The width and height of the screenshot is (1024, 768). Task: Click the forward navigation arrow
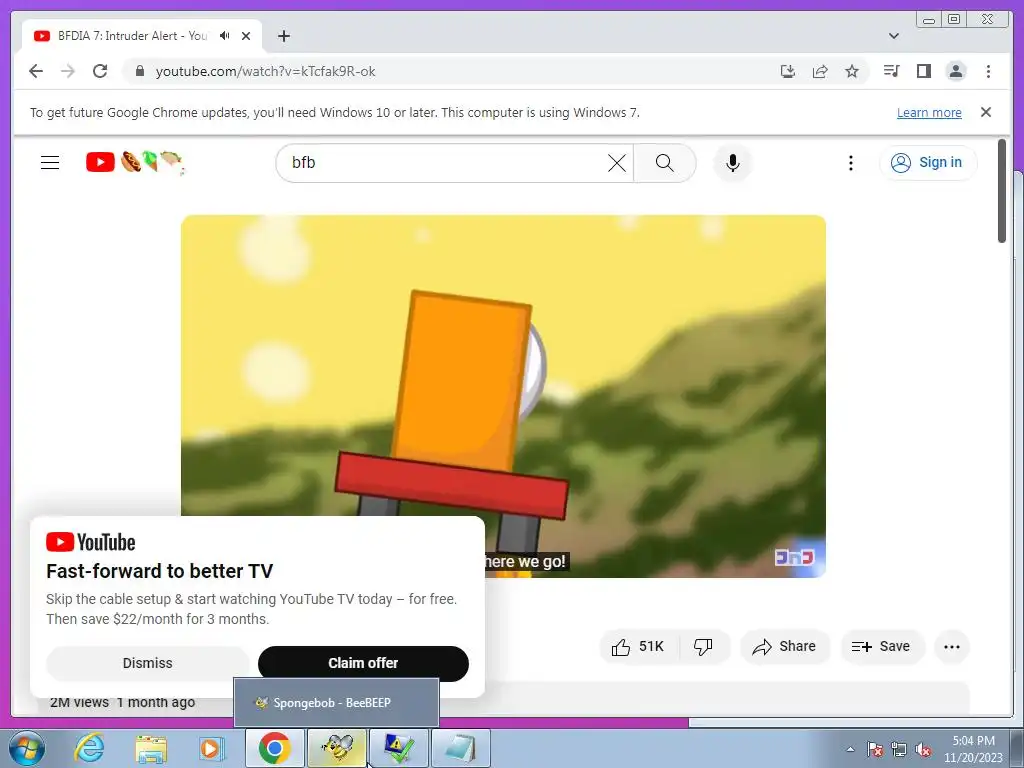tap(68, 71)
